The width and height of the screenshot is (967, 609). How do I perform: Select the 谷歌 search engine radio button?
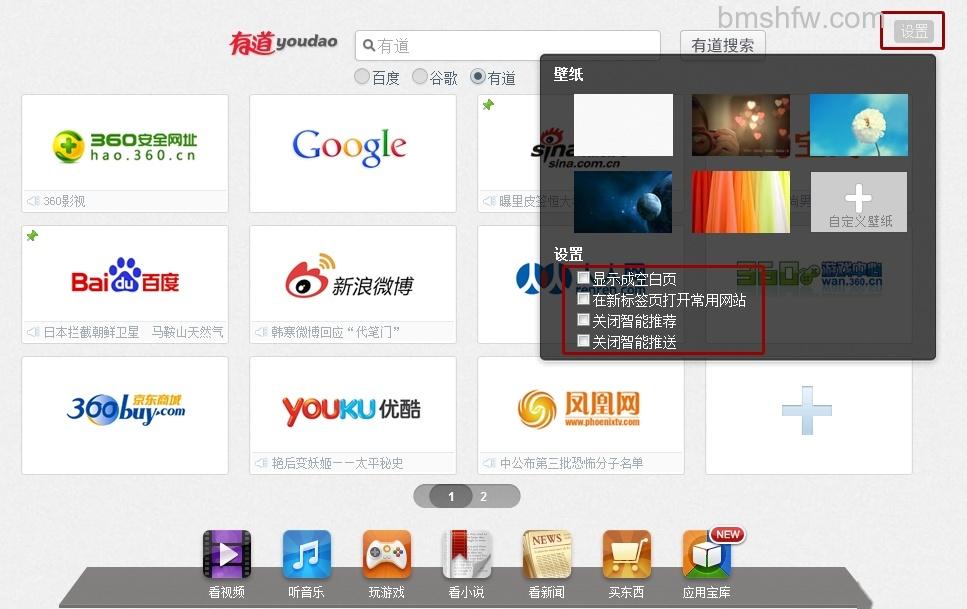click(420, 77)
